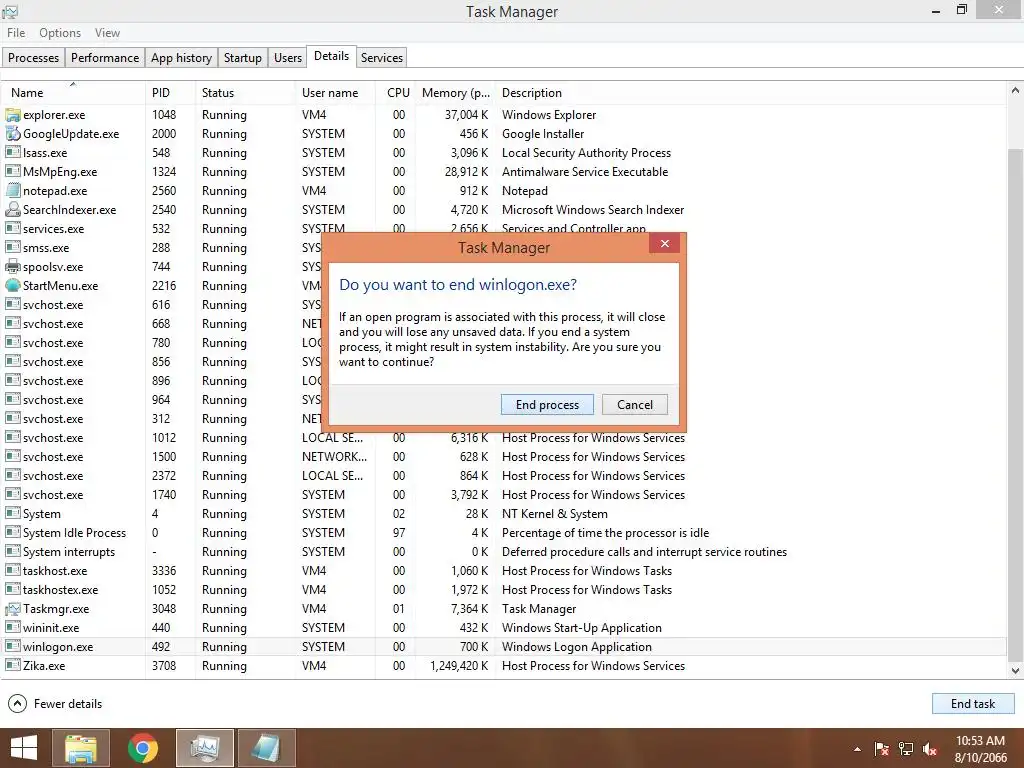The height and width of the screenshot is (768, 1024).
Task: Open the View menu
Action: 107,33
